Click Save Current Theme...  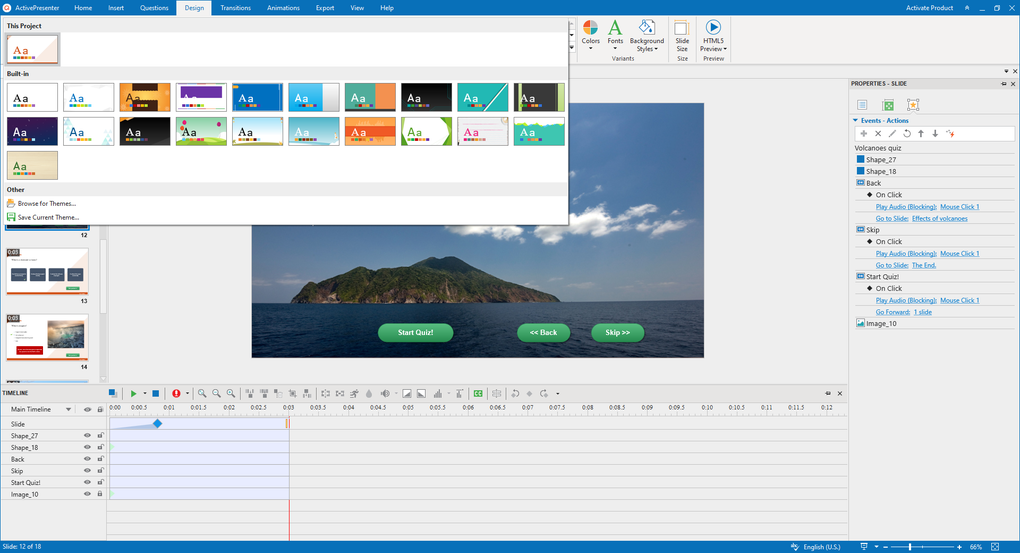[49, 217]
